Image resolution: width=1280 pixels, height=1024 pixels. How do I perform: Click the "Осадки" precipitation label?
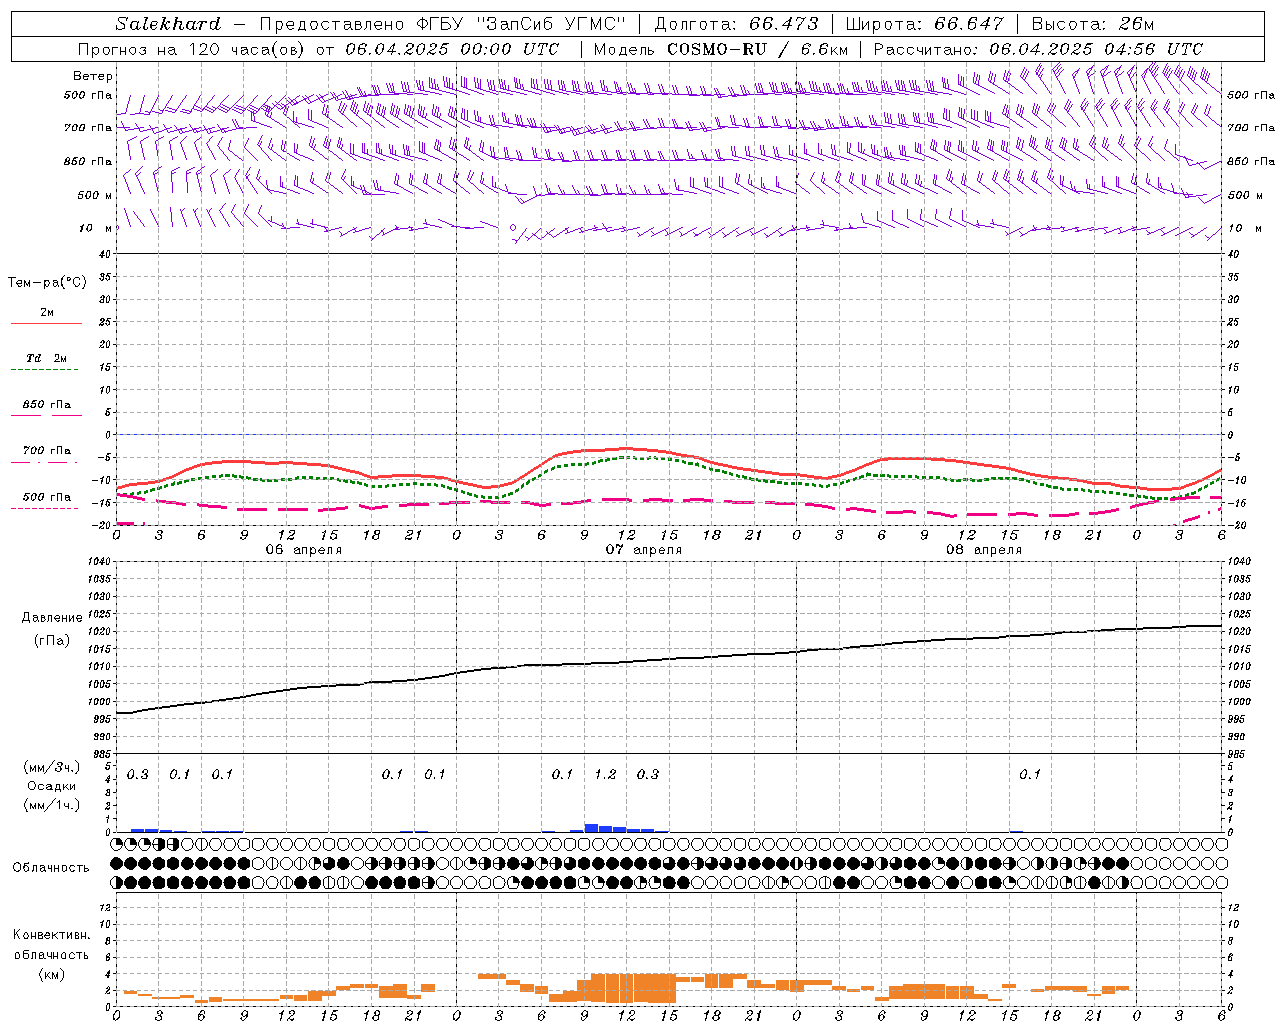pyautogui.click(x=52, y=786)
